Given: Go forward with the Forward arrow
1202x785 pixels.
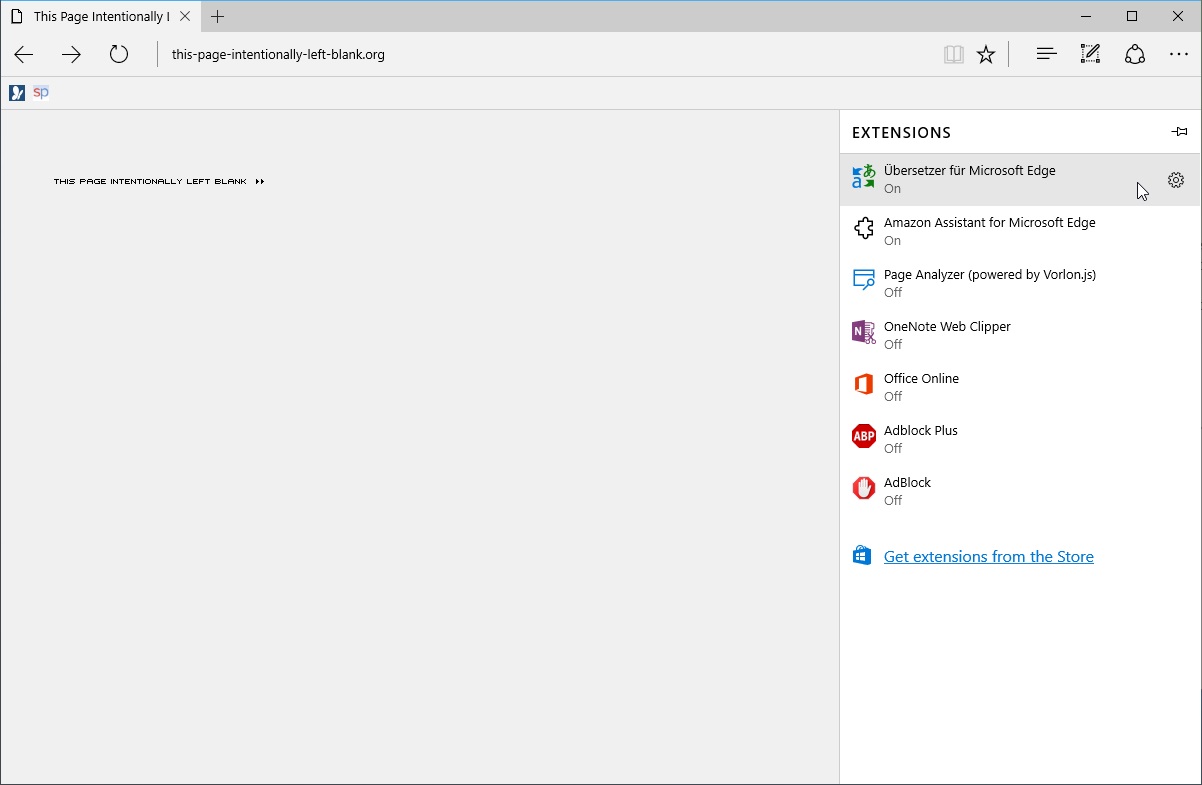Looking at the screenshot, I should (71, 55).
